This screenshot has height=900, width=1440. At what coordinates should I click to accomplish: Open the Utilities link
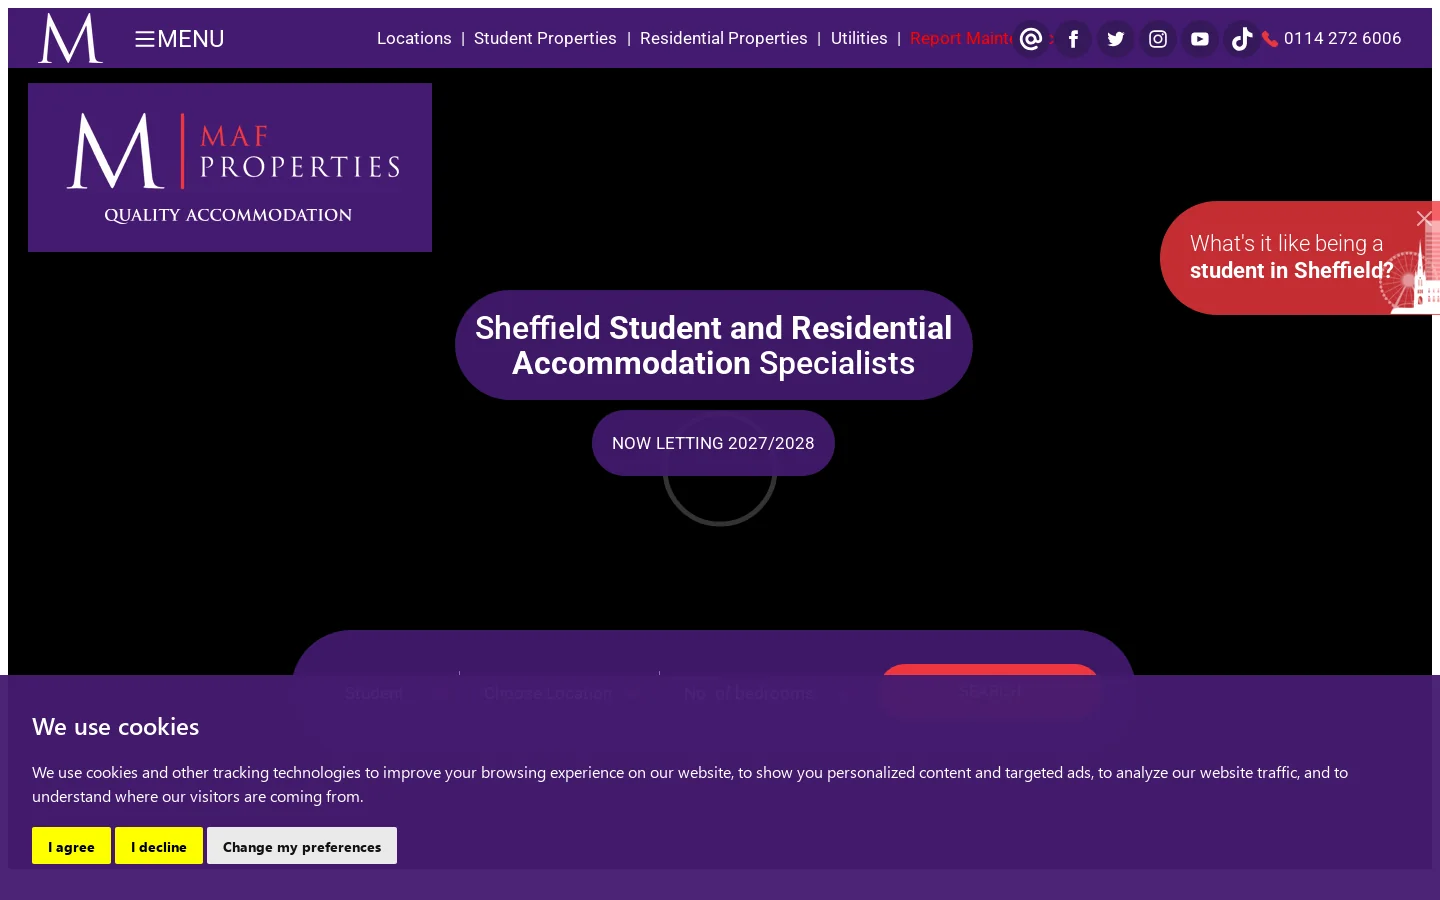tap(859, 38)
